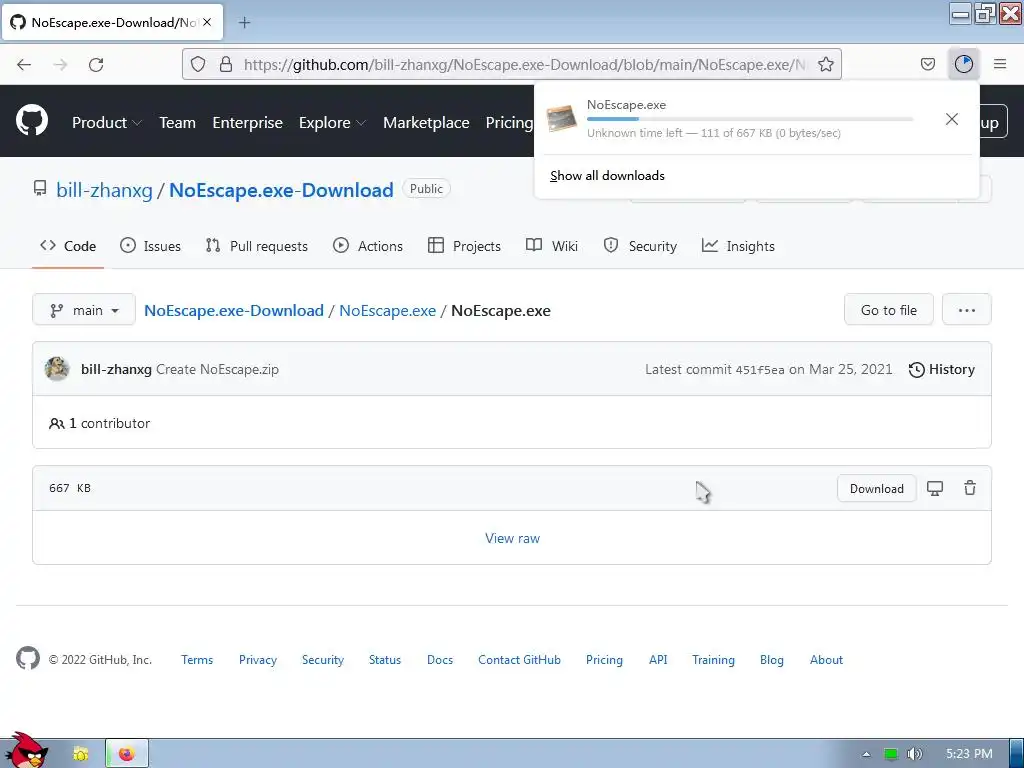Click View raw link

click(x=513, y=538)
